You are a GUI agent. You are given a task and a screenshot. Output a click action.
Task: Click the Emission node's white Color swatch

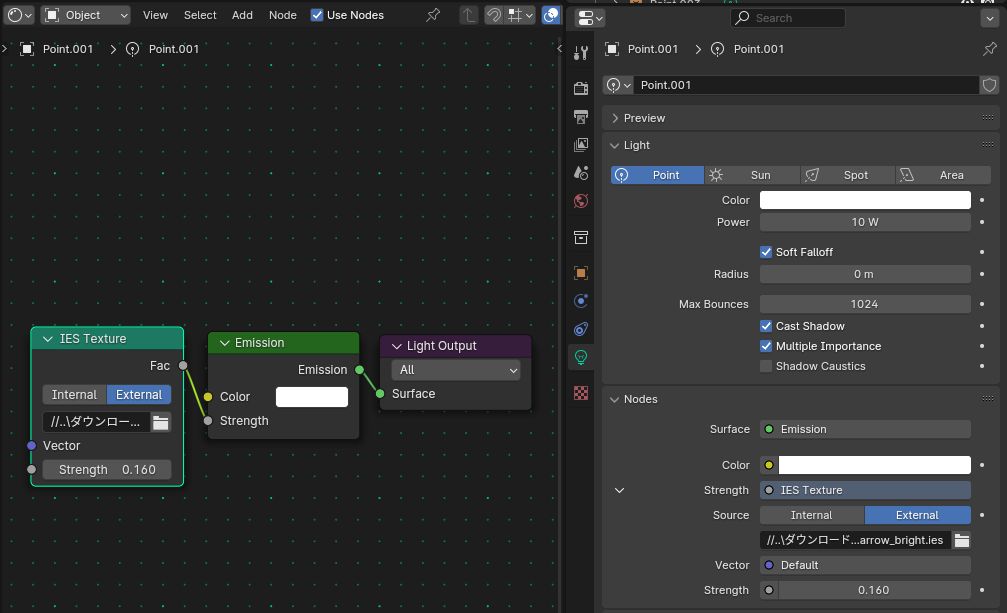(311, 397)
